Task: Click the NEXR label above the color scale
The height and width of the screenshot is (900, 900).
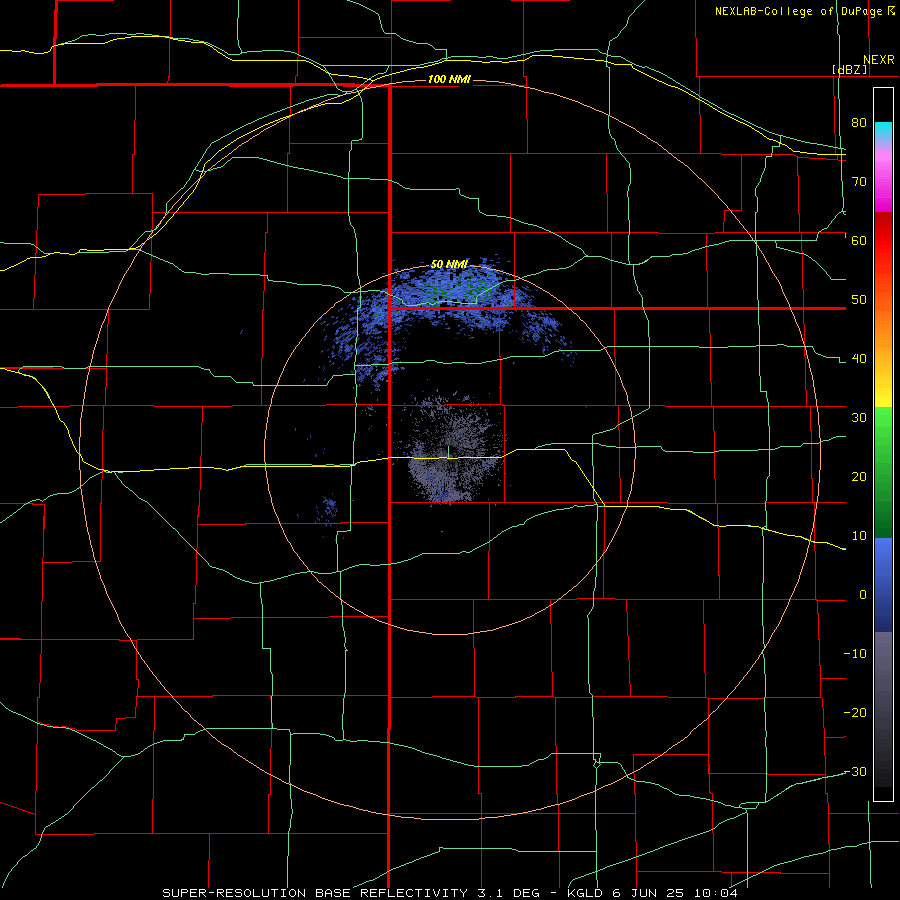Action: coord(878,60)
